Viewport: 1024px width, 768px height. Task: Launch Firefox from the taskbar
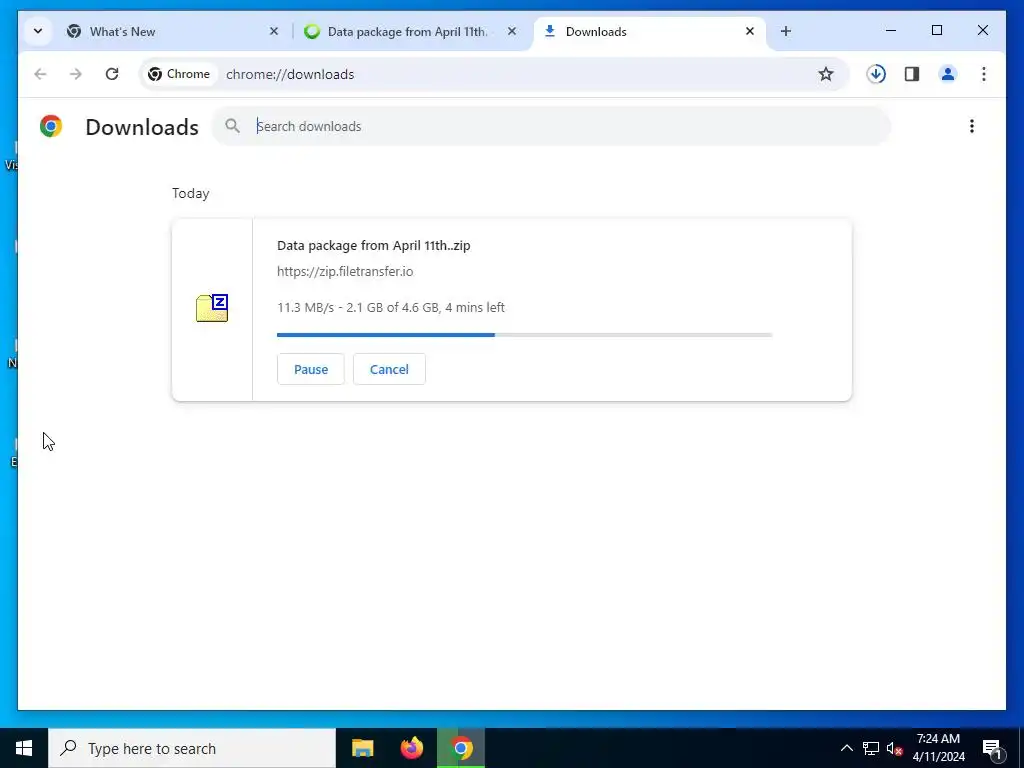411,748
